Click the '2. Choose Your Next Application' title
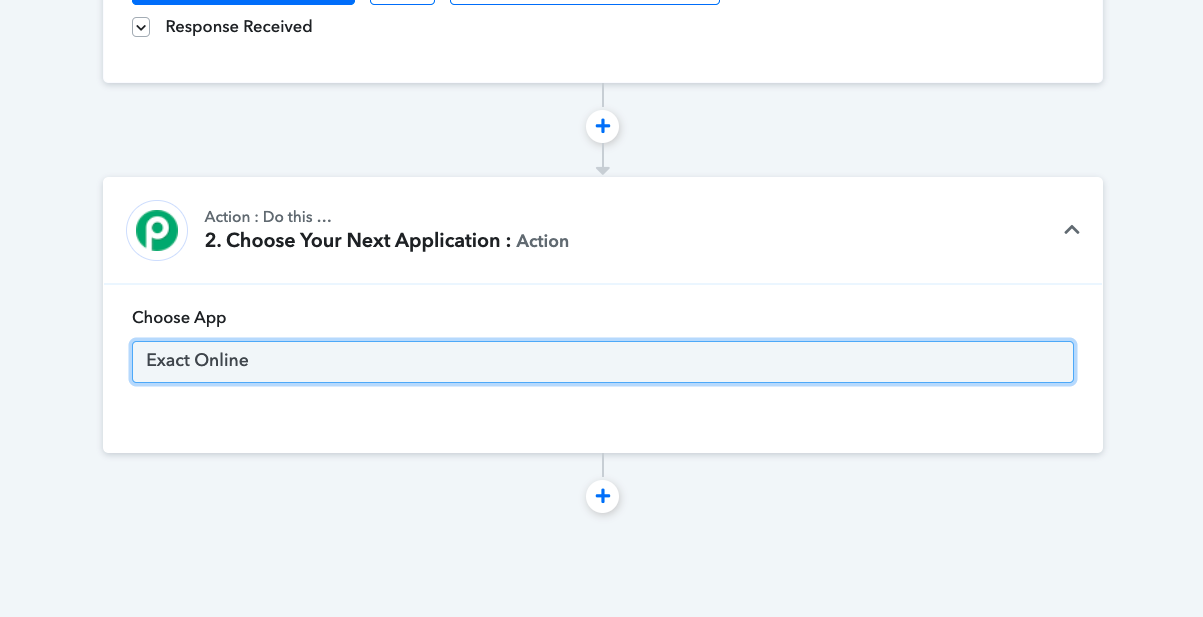The width and height of the screenshot is (1203, 617). pyautogui.click(x=358, y=241)
